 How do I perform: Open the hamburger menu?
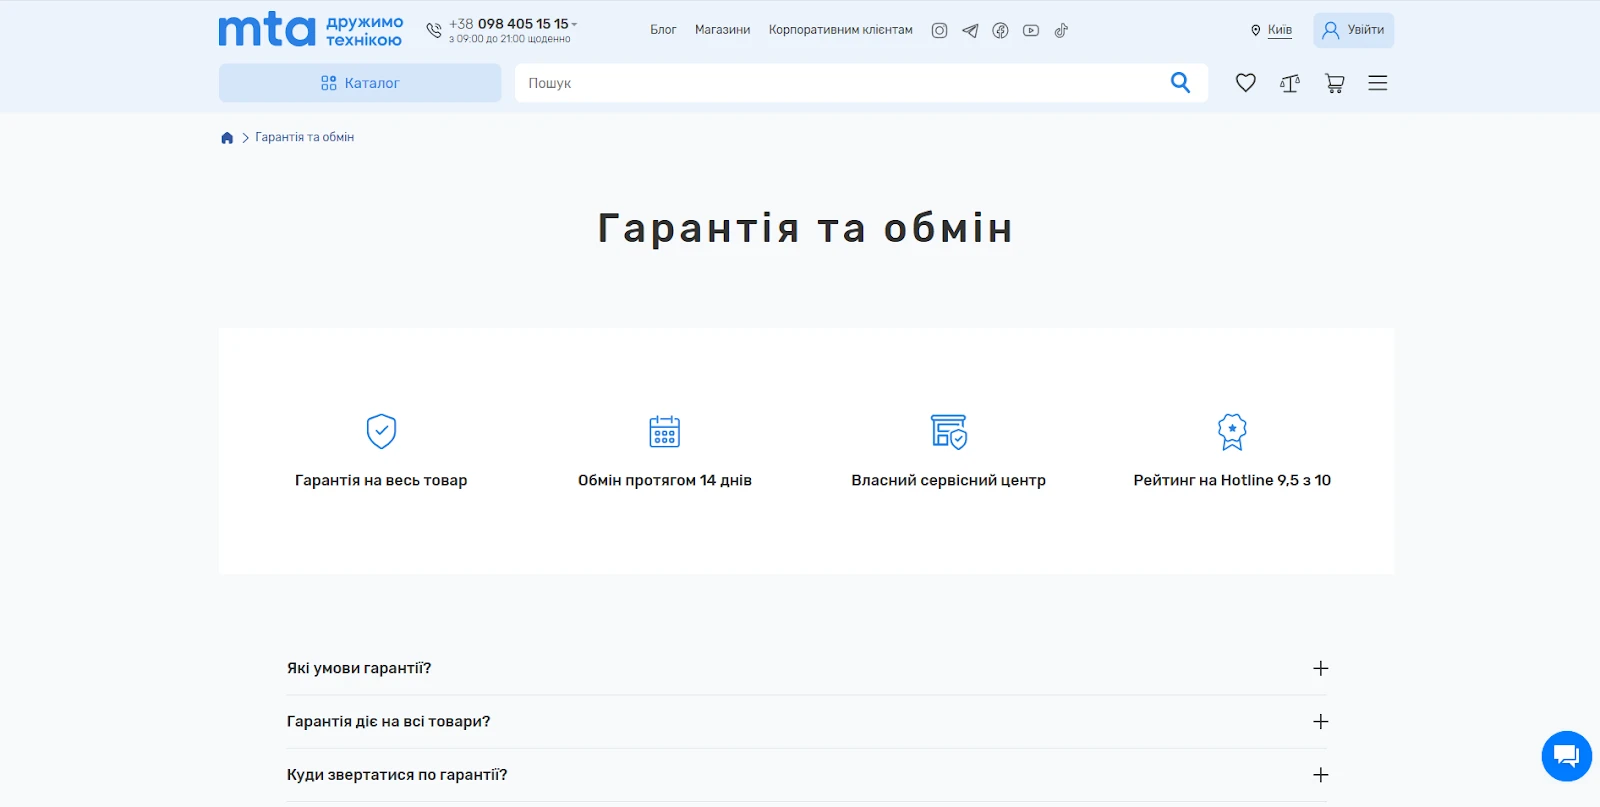1378,83
